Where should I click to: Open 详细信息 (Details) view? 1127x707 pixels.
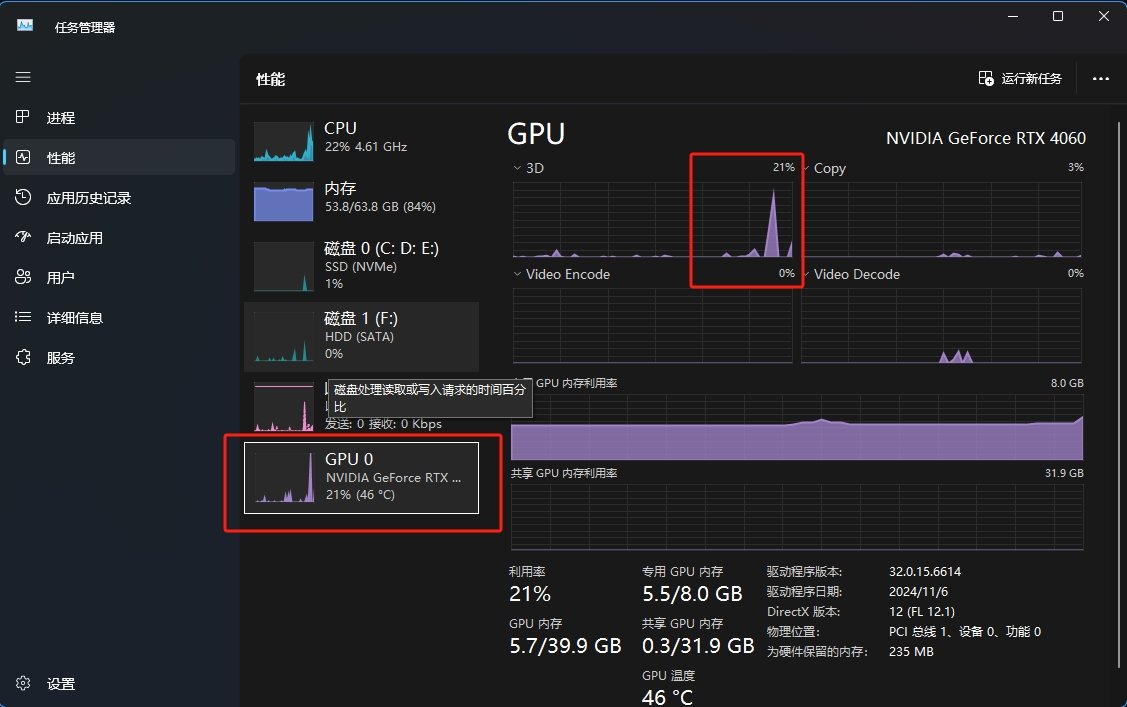click(22, 317)
